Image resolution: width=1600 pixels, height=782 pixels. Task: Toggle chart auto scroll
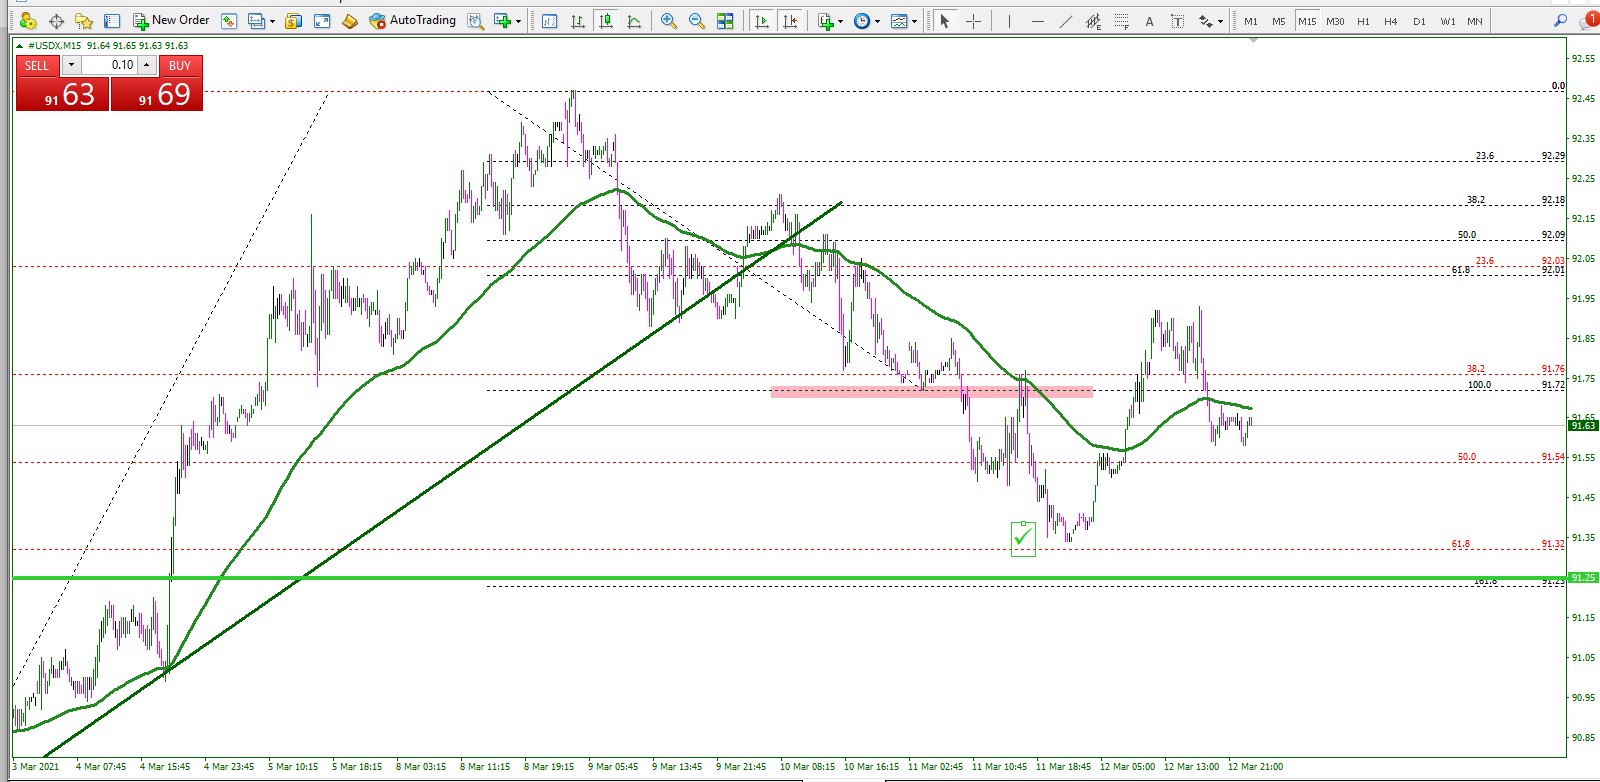(762, 20)
